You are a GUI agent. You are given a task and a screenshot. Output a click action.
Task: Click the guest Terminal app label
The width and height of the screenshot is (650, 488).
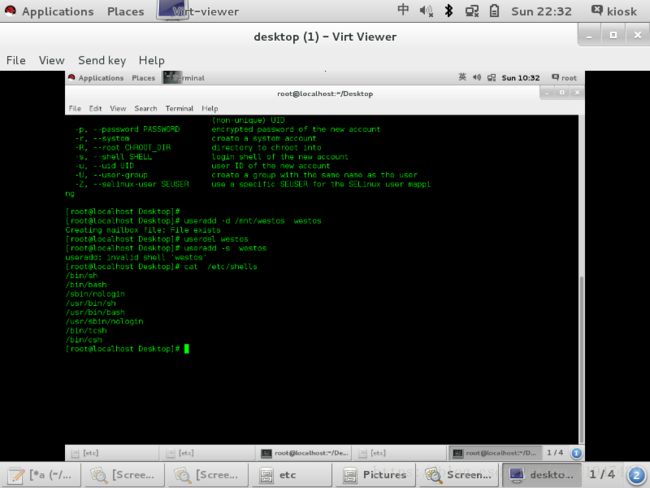point(184,78)
